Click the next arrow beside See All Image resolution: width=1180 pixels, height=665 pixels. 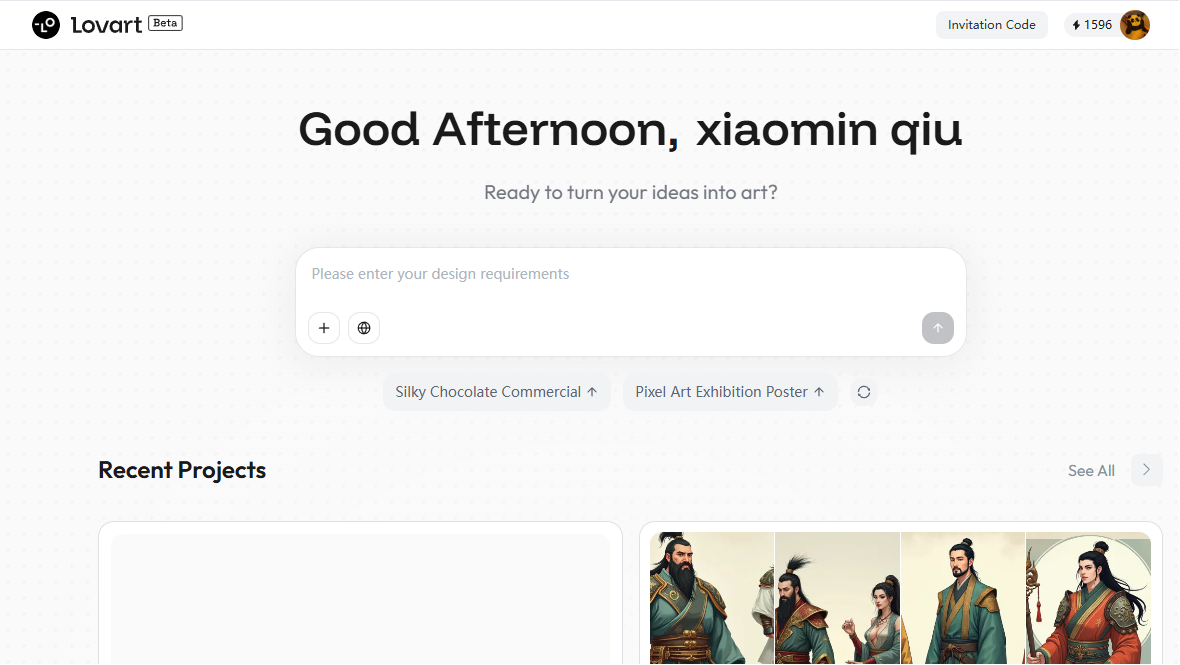coord(1146,470)
